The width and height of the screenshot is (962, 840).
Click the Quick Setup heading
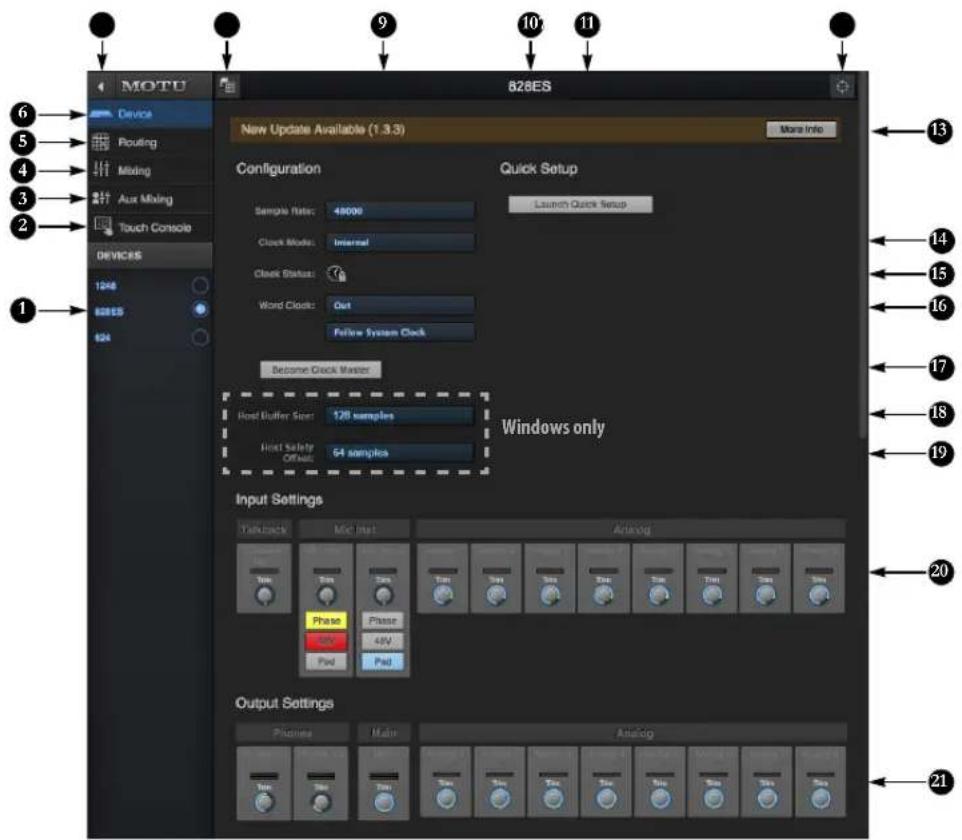pyautogui.click(x=538, y=169)
